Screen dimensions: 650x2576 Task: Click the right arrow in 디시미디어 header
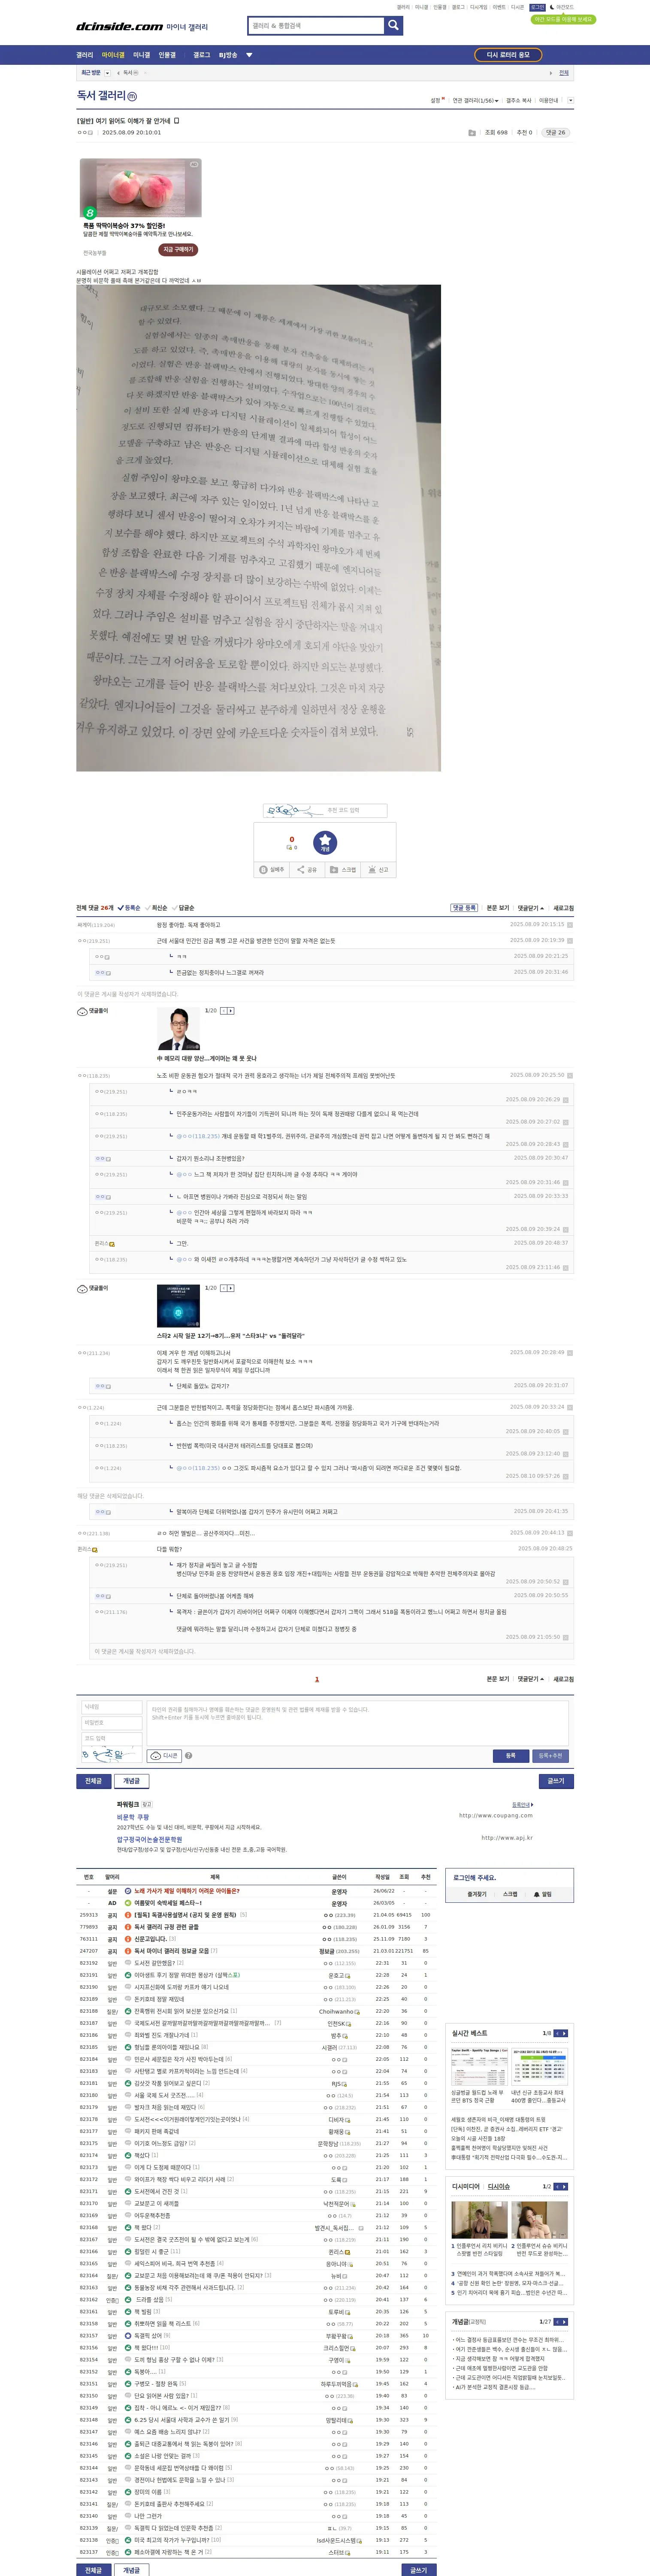click(x=565, y=2186)
